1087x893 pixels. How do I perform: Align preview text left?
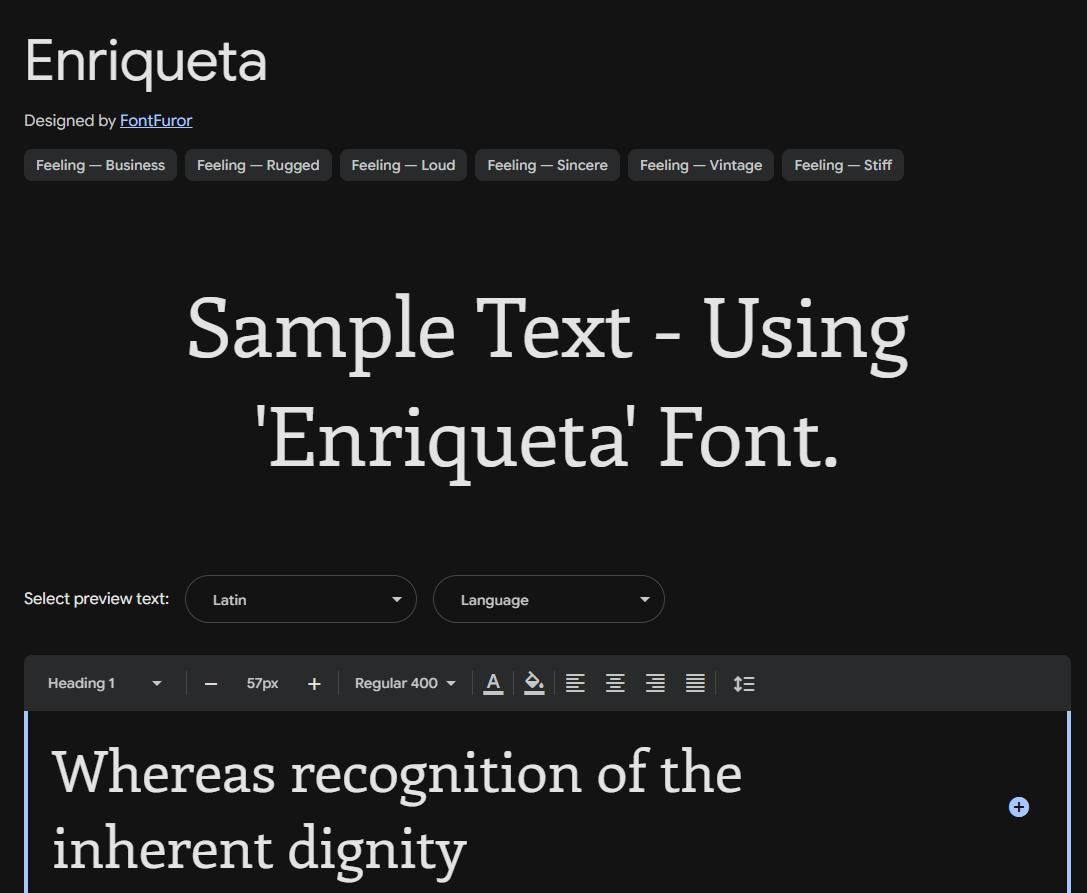click(575, 684)
